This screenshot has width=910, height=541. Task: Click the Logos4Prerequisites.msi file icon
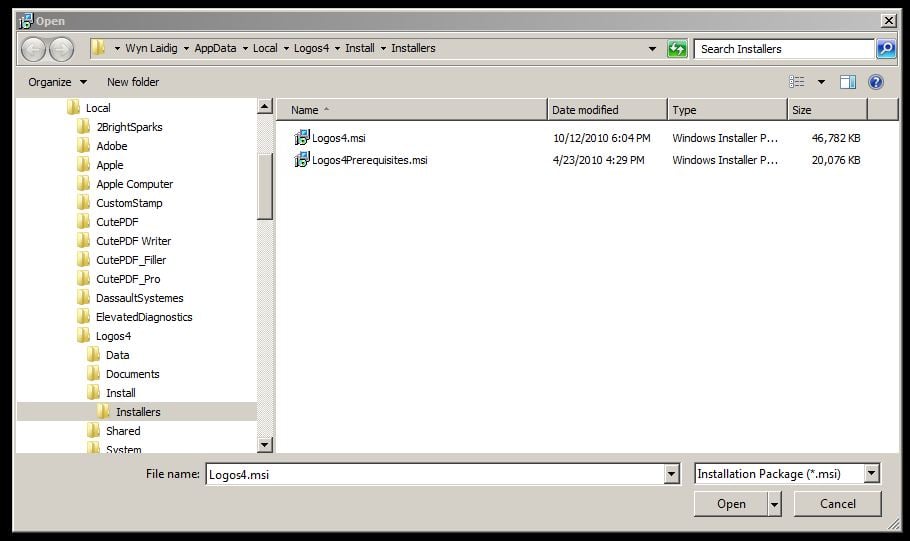tap(302, 160)
